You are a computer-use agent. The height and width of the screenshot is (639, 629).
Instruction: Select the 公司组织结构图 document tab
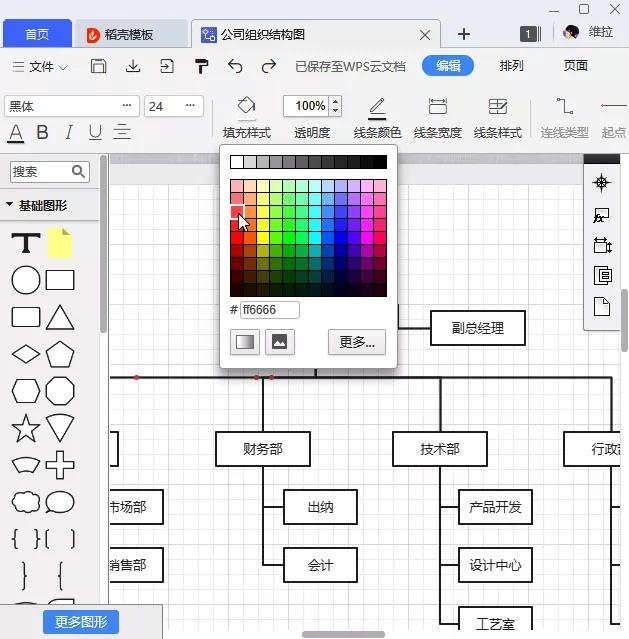[x=316, y=34]
